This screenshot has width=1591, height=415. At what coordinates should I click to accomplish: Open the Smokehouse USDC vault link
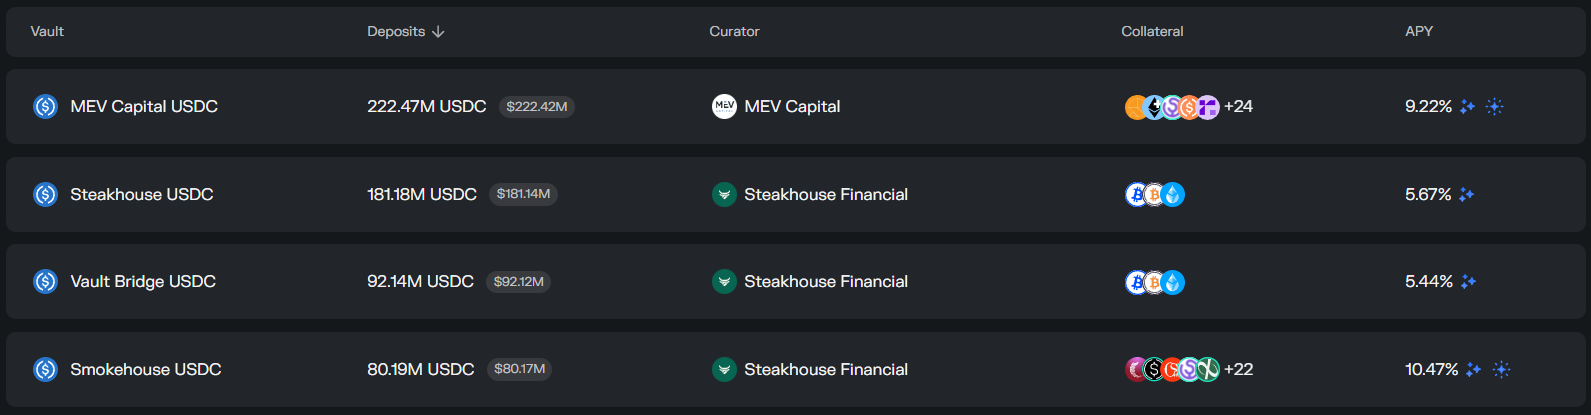point(146,370)
